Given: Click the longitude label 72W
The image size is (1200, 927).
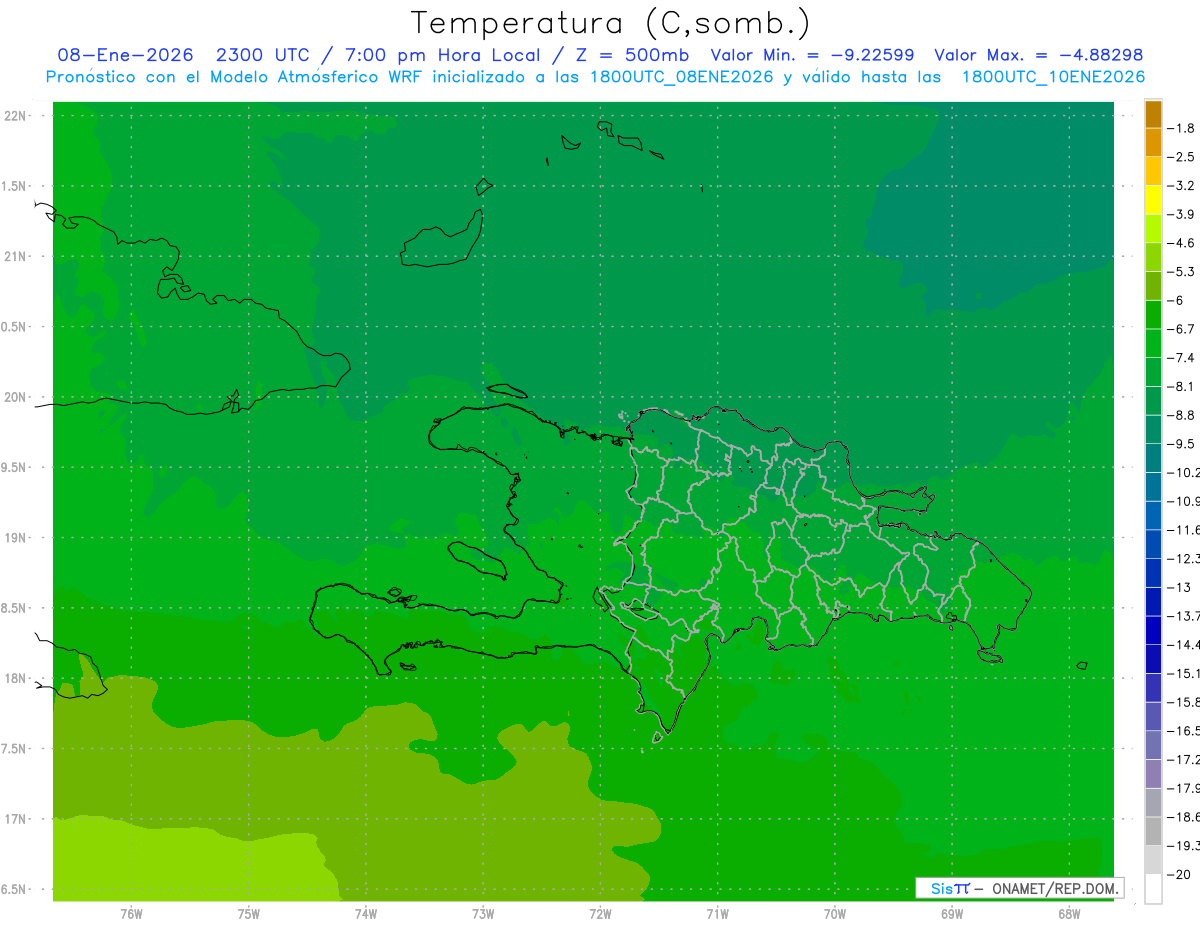Looking at the screenshot, I should coord(600,913).
